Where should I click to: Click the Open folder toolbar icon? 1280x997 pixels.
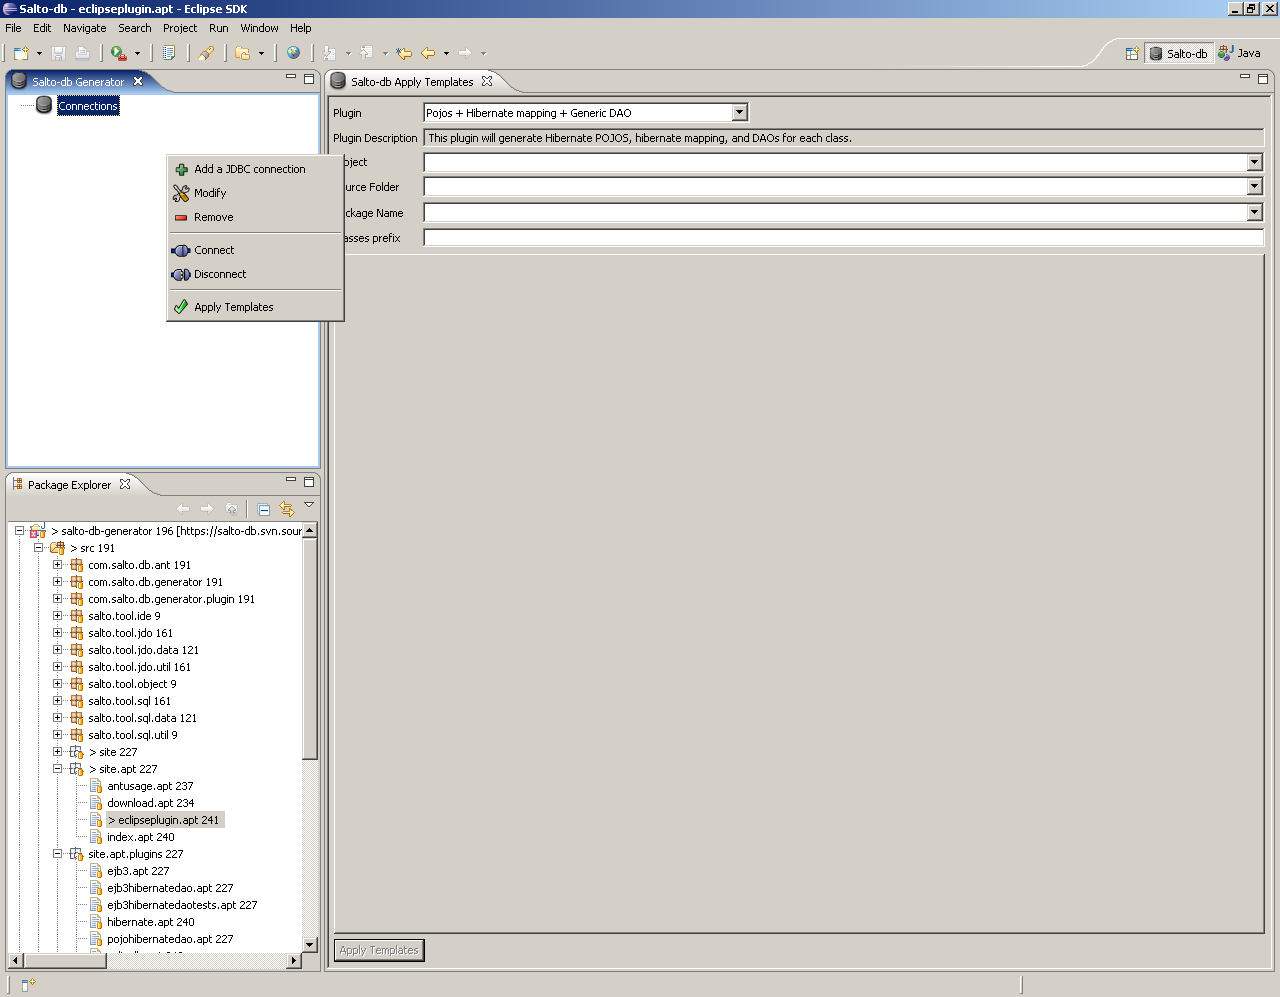(x=243, y=53)
